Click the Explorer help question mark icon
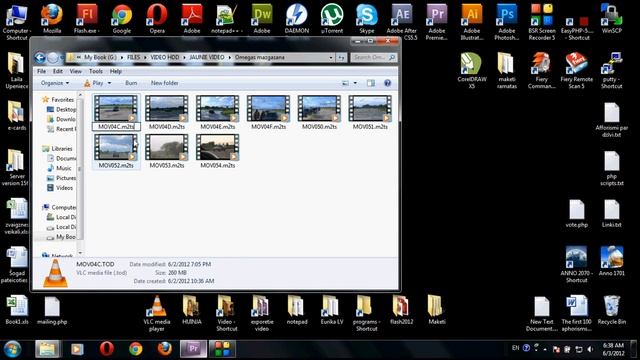640x360 pixels. coord(387,83)
